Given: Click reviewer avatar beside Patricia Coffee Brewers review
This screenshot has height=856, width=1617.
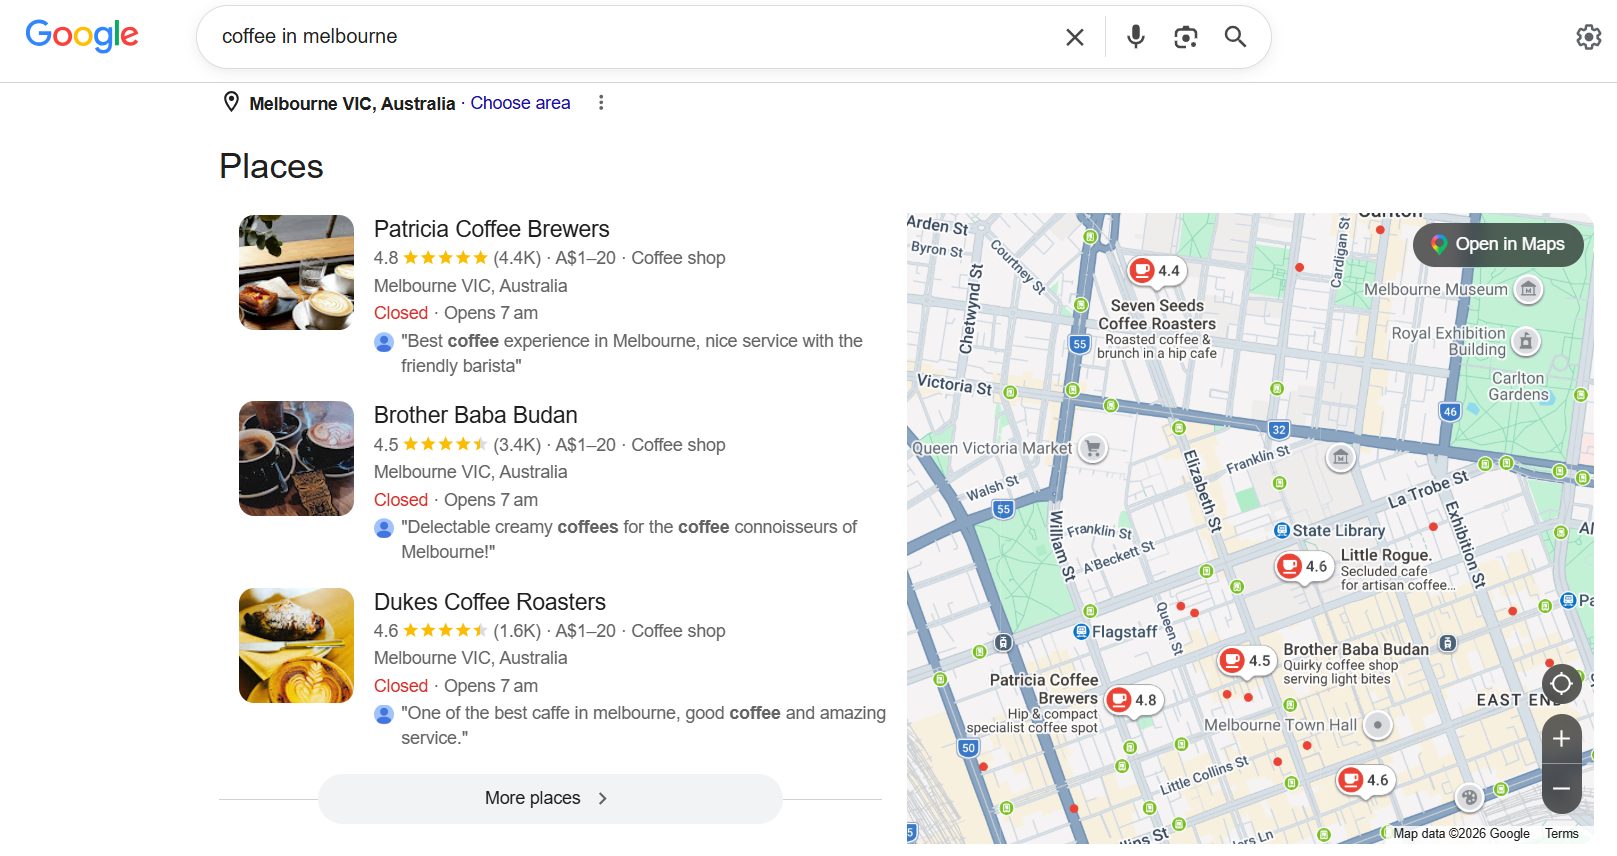Looking at the screenshot, I should pos(383,342).
